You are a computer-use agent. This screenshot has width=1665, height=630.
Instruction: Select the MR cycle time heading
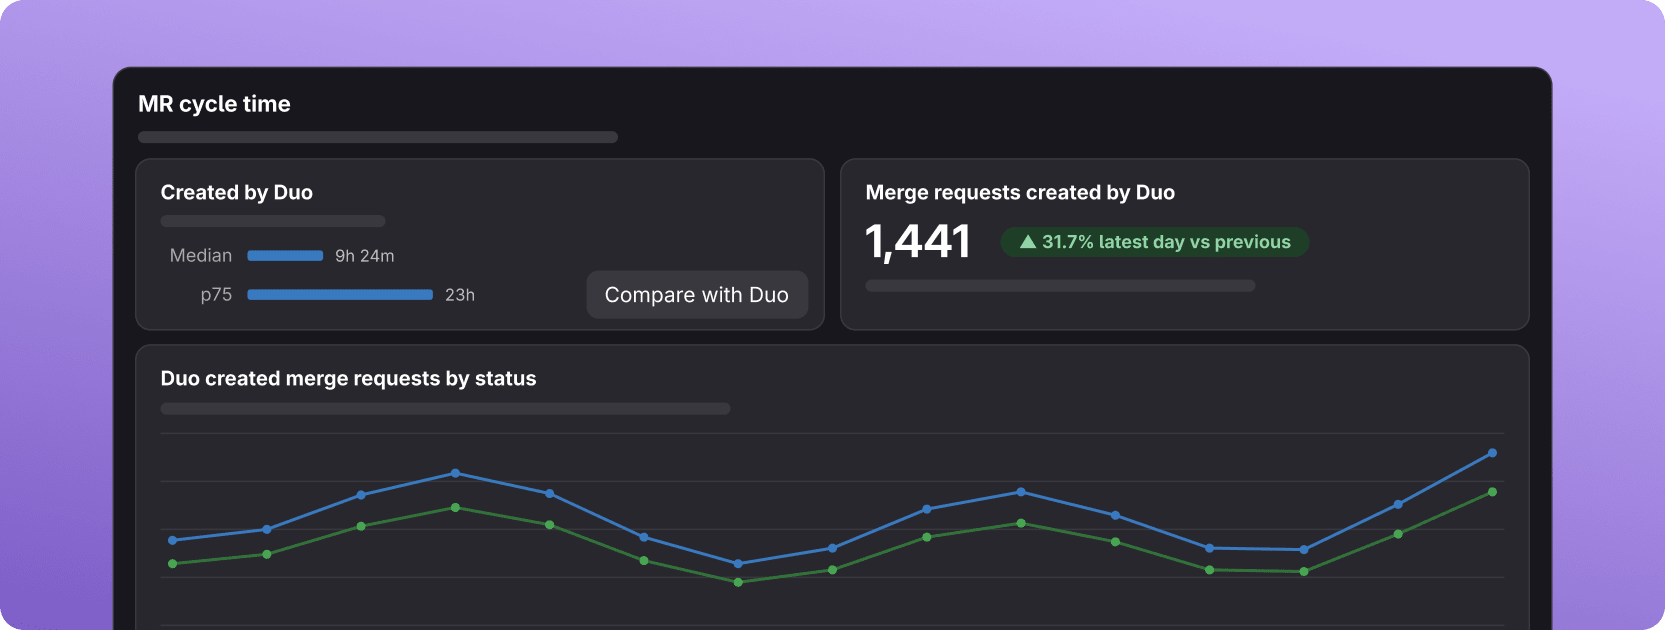pyautogui.click(x=214, y=104)
